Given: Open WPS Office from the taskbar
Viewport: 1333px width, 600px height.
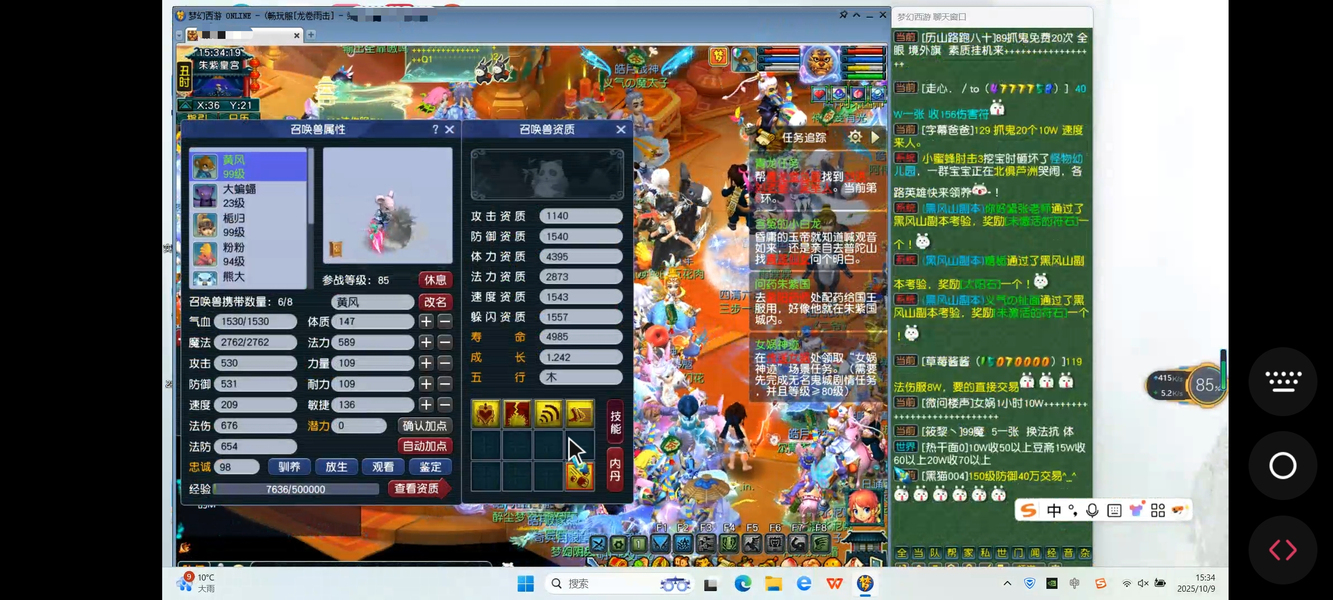Looking at the screenshot, I should [834, 584].
